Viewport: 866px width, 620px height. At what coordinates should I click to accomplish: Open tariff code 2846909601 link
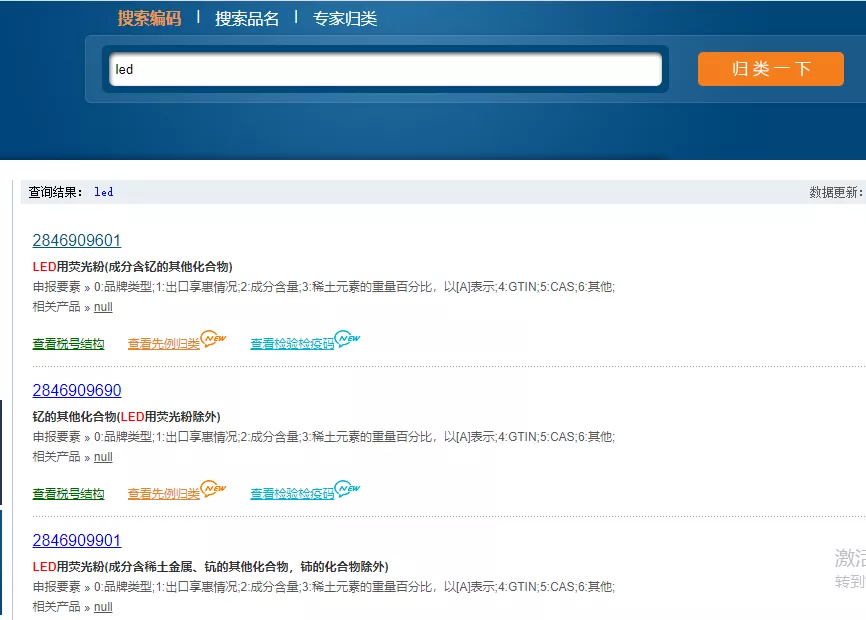(77, 240)
